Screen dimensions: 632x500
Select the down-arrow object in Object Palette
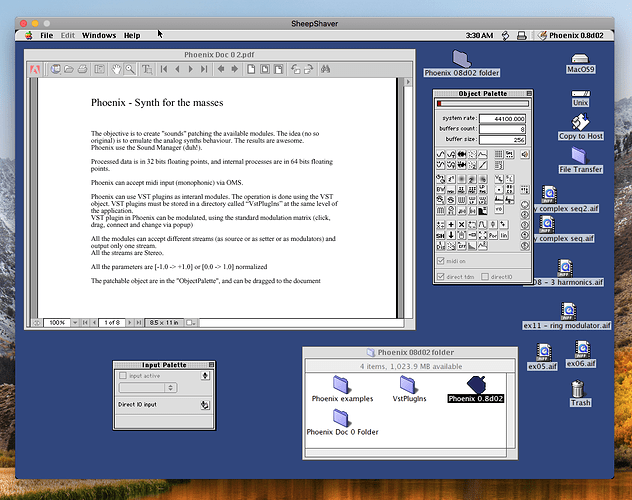click(x=451, y=235)
